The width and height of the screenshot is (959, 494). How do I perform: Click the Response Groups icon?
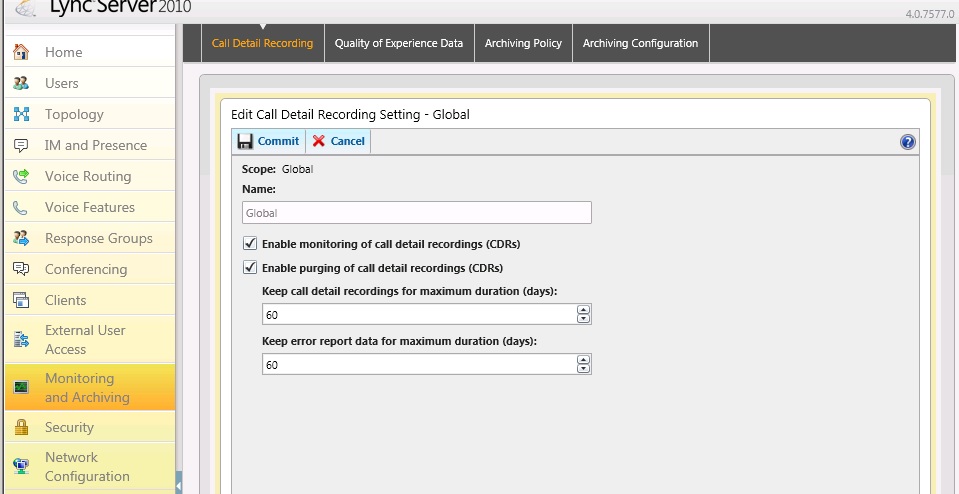pyautogui.click(x=21, y=238)
